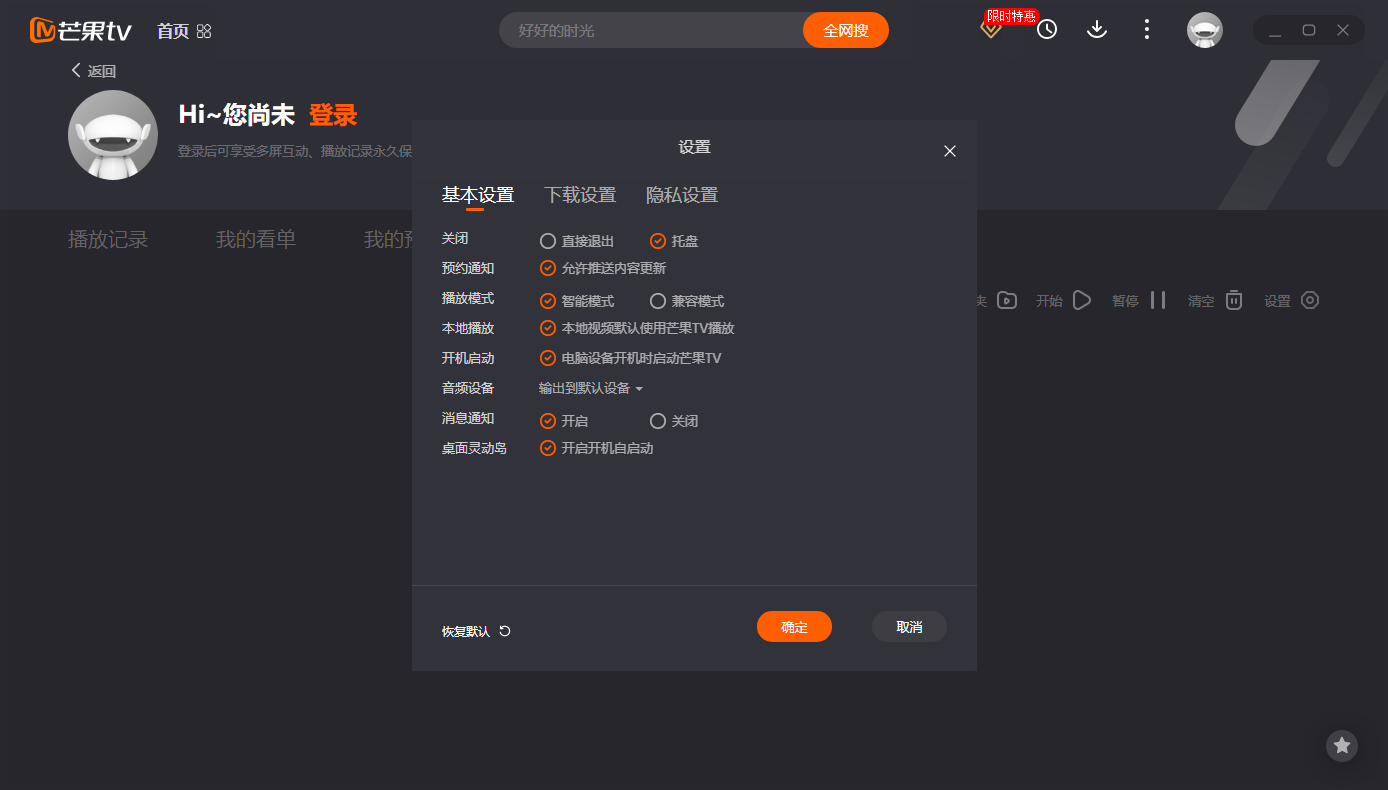Switch to the 下载设置 tab
This screenshot has width=1388, height=790.
[580, 195]
